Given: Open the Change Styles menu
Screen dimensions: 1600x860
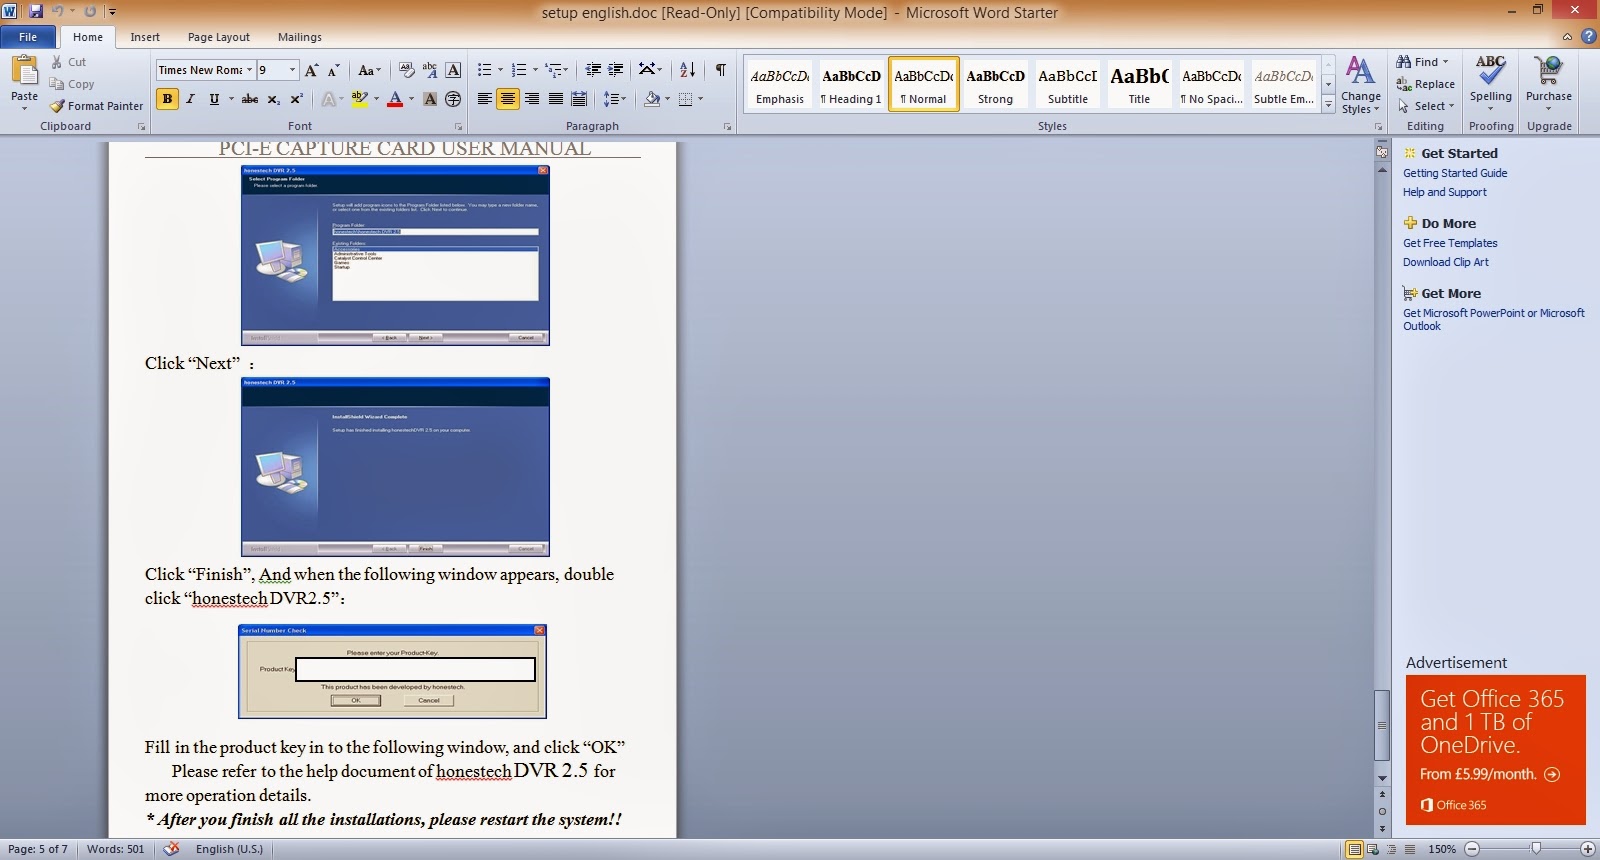Looking at the screenshot, I should (x=1360, y=86).
